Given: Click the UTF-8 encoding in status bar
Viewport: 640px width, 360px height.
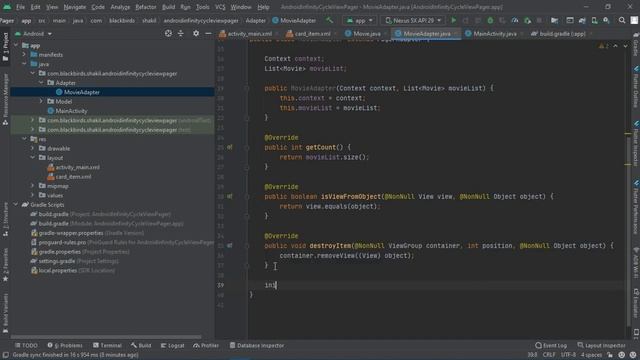Looking at the screenshot, I should [x=568, y=355].
